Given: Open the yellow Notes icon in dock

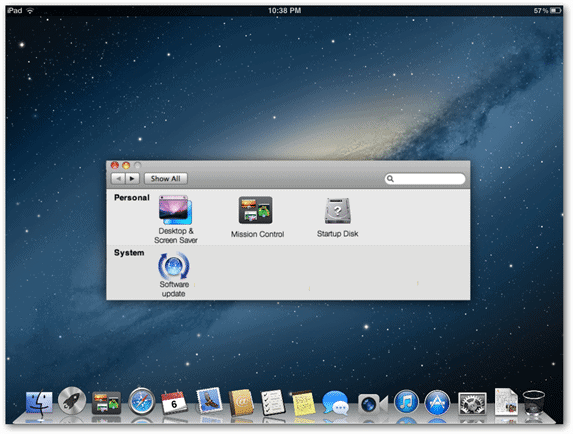Looking at the screenshot, I should 304,403.
